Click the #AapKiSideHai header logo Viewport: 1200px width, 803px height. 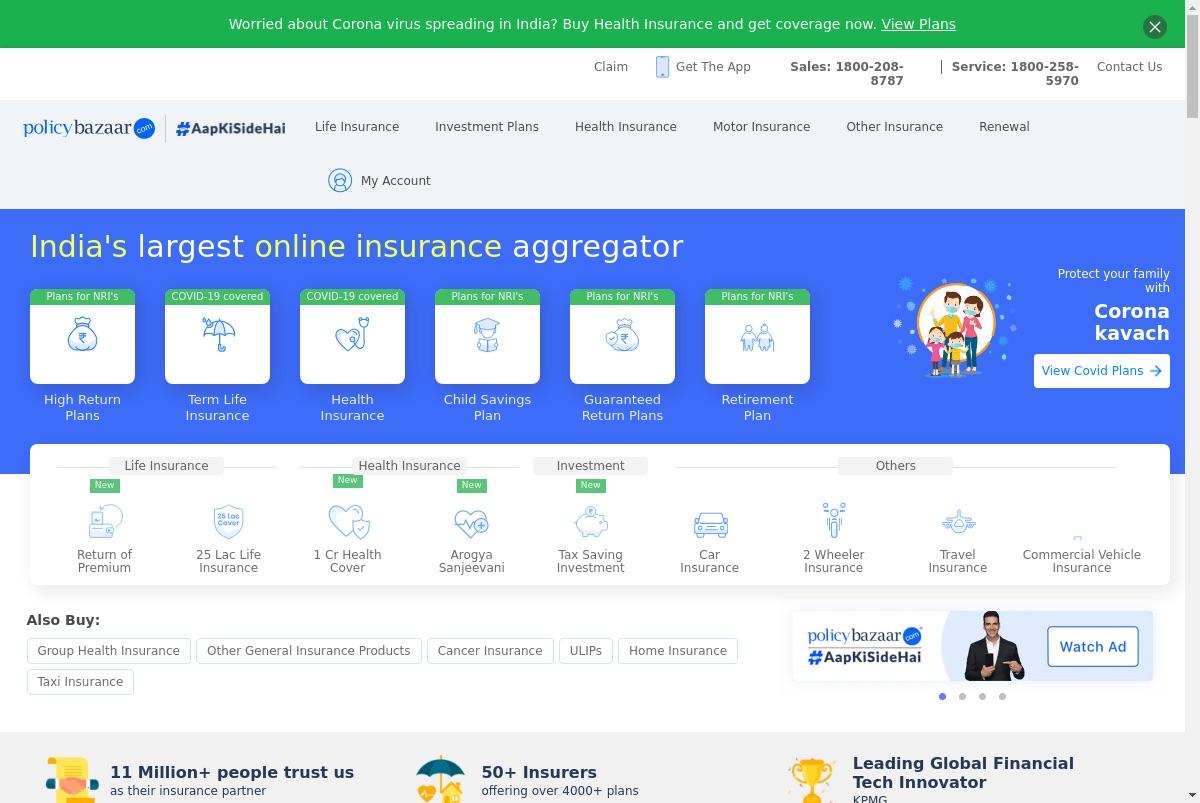231,128
